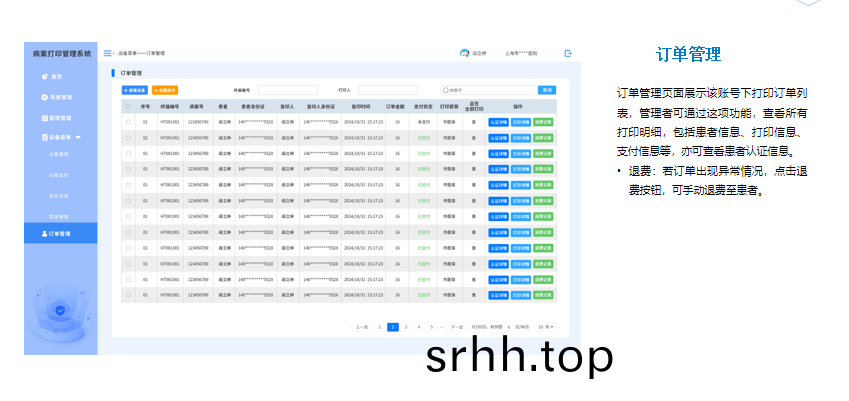
Task: Toggle the select-all checkbox in table header
Action: point(128,106)
